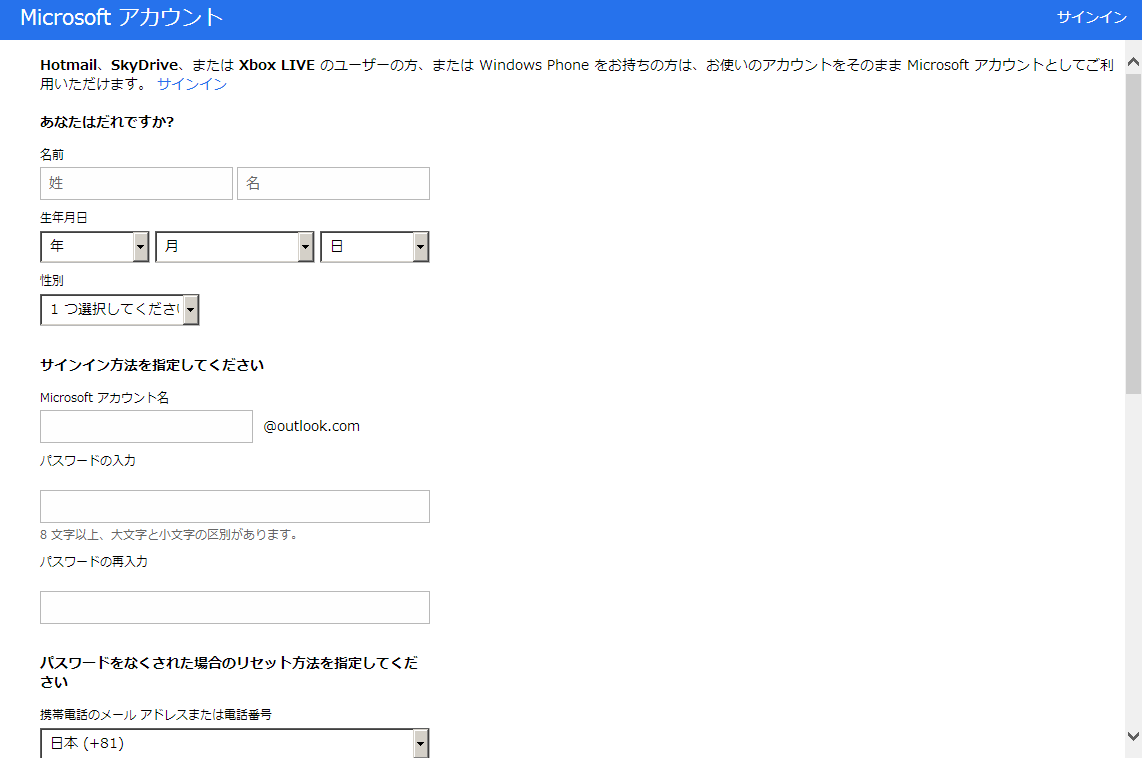Focus the 姓 last name field

(136, 183)
